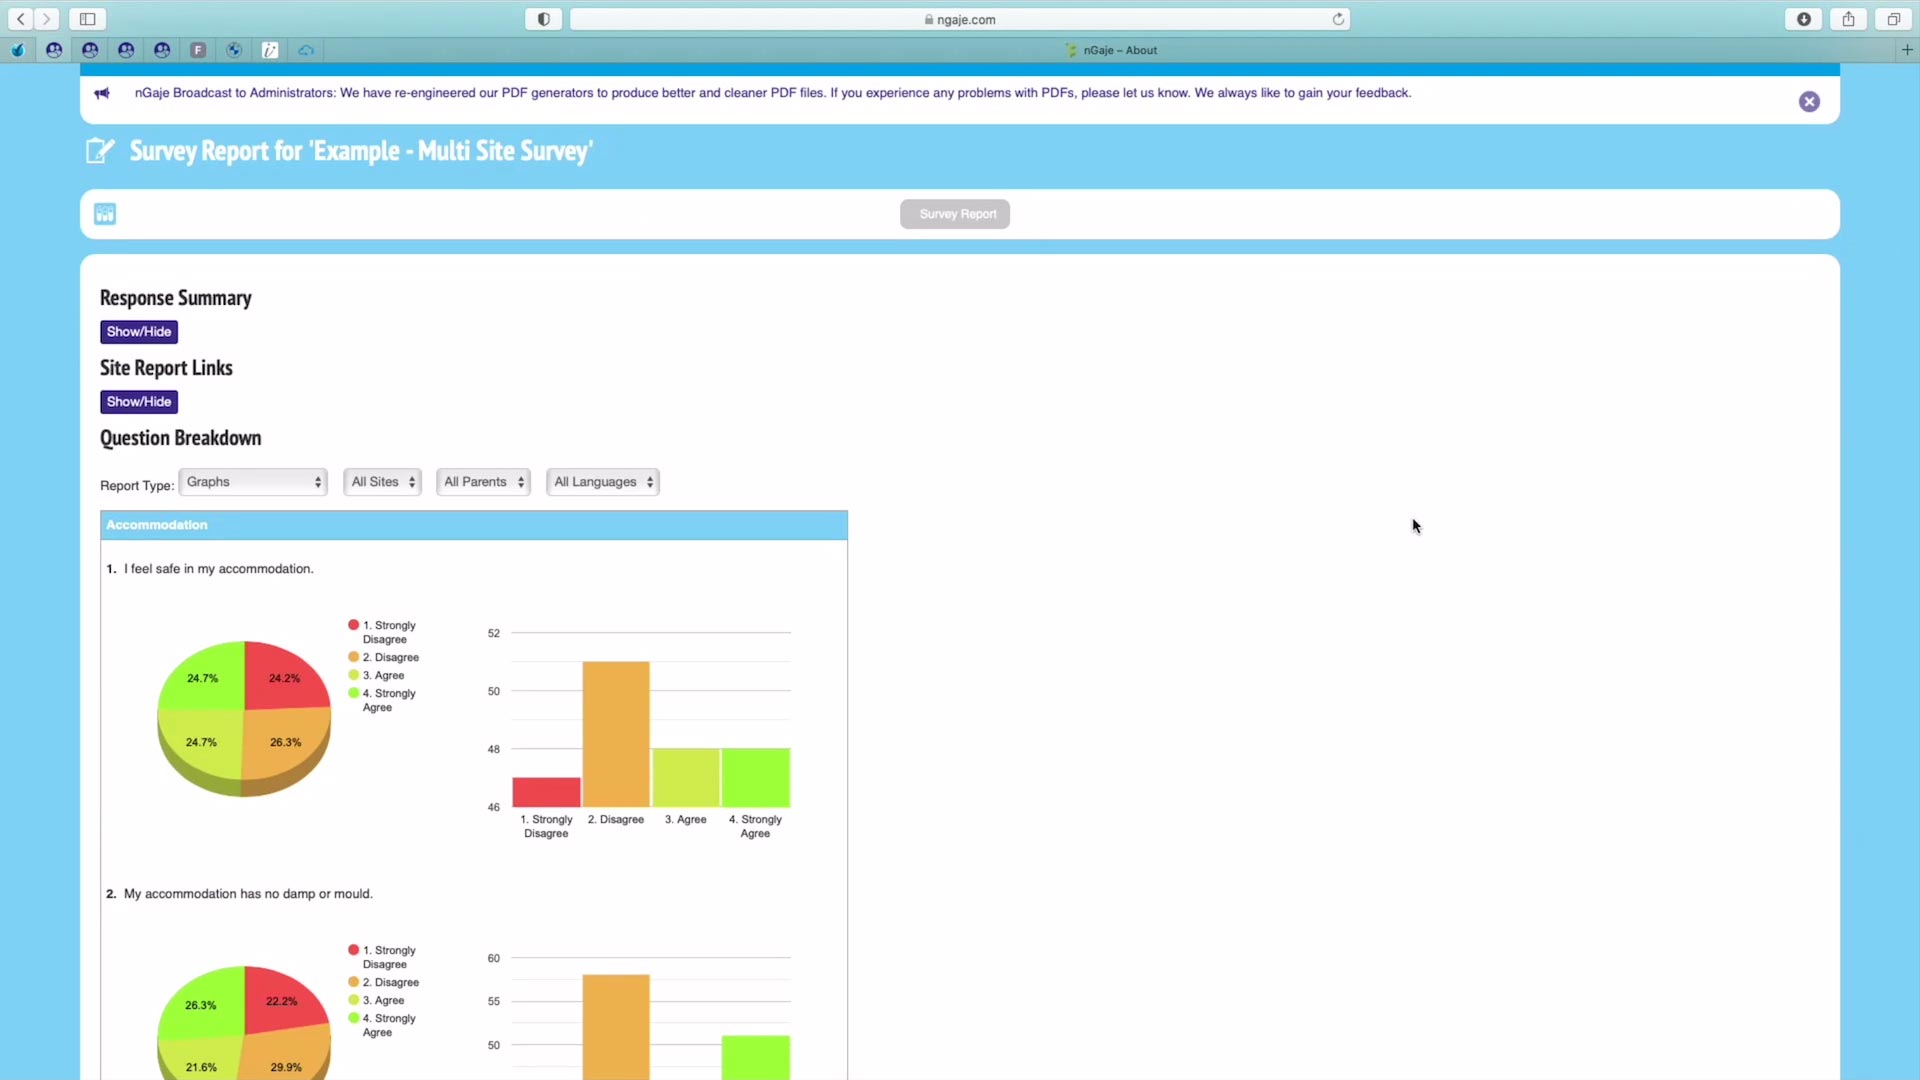The image size is (1920, 1080).
Task: Toggle Response Summary with Show/Hide
Action: coord(139,332)
